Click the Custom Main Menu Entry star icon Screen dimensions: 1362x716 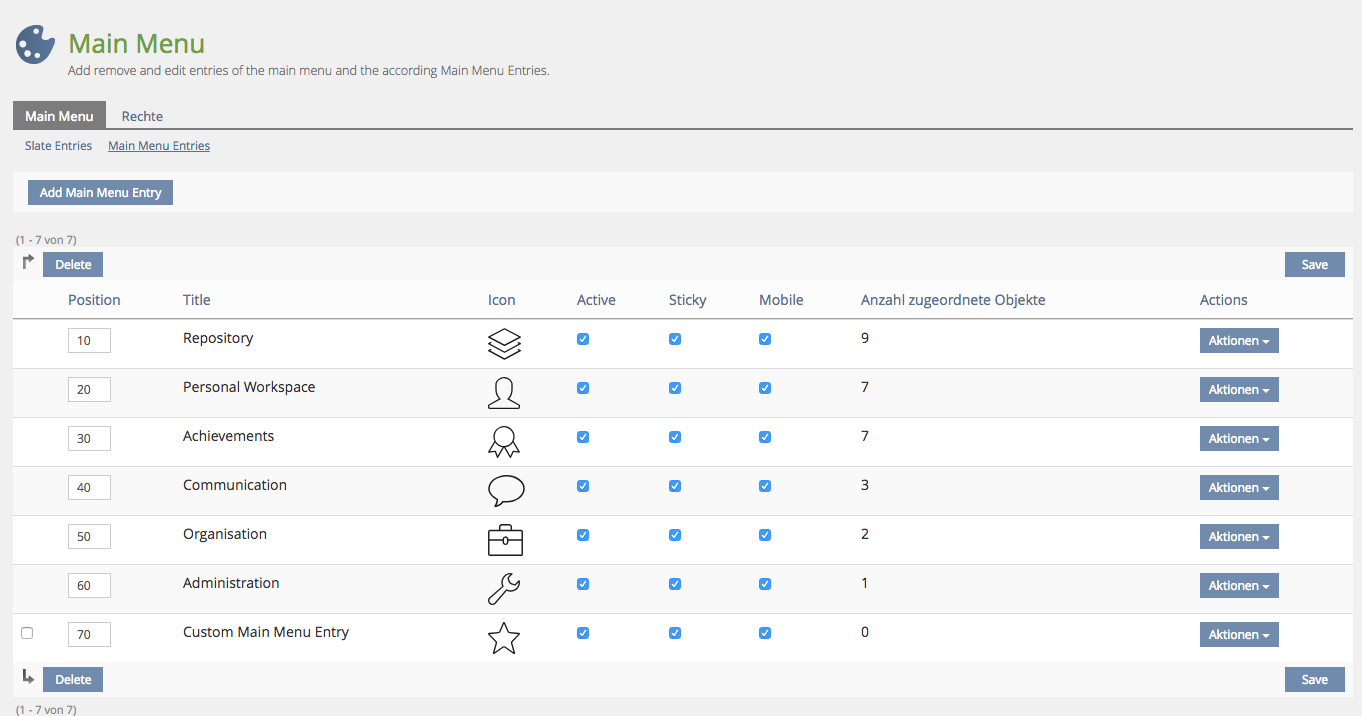[x=504, y=638]
